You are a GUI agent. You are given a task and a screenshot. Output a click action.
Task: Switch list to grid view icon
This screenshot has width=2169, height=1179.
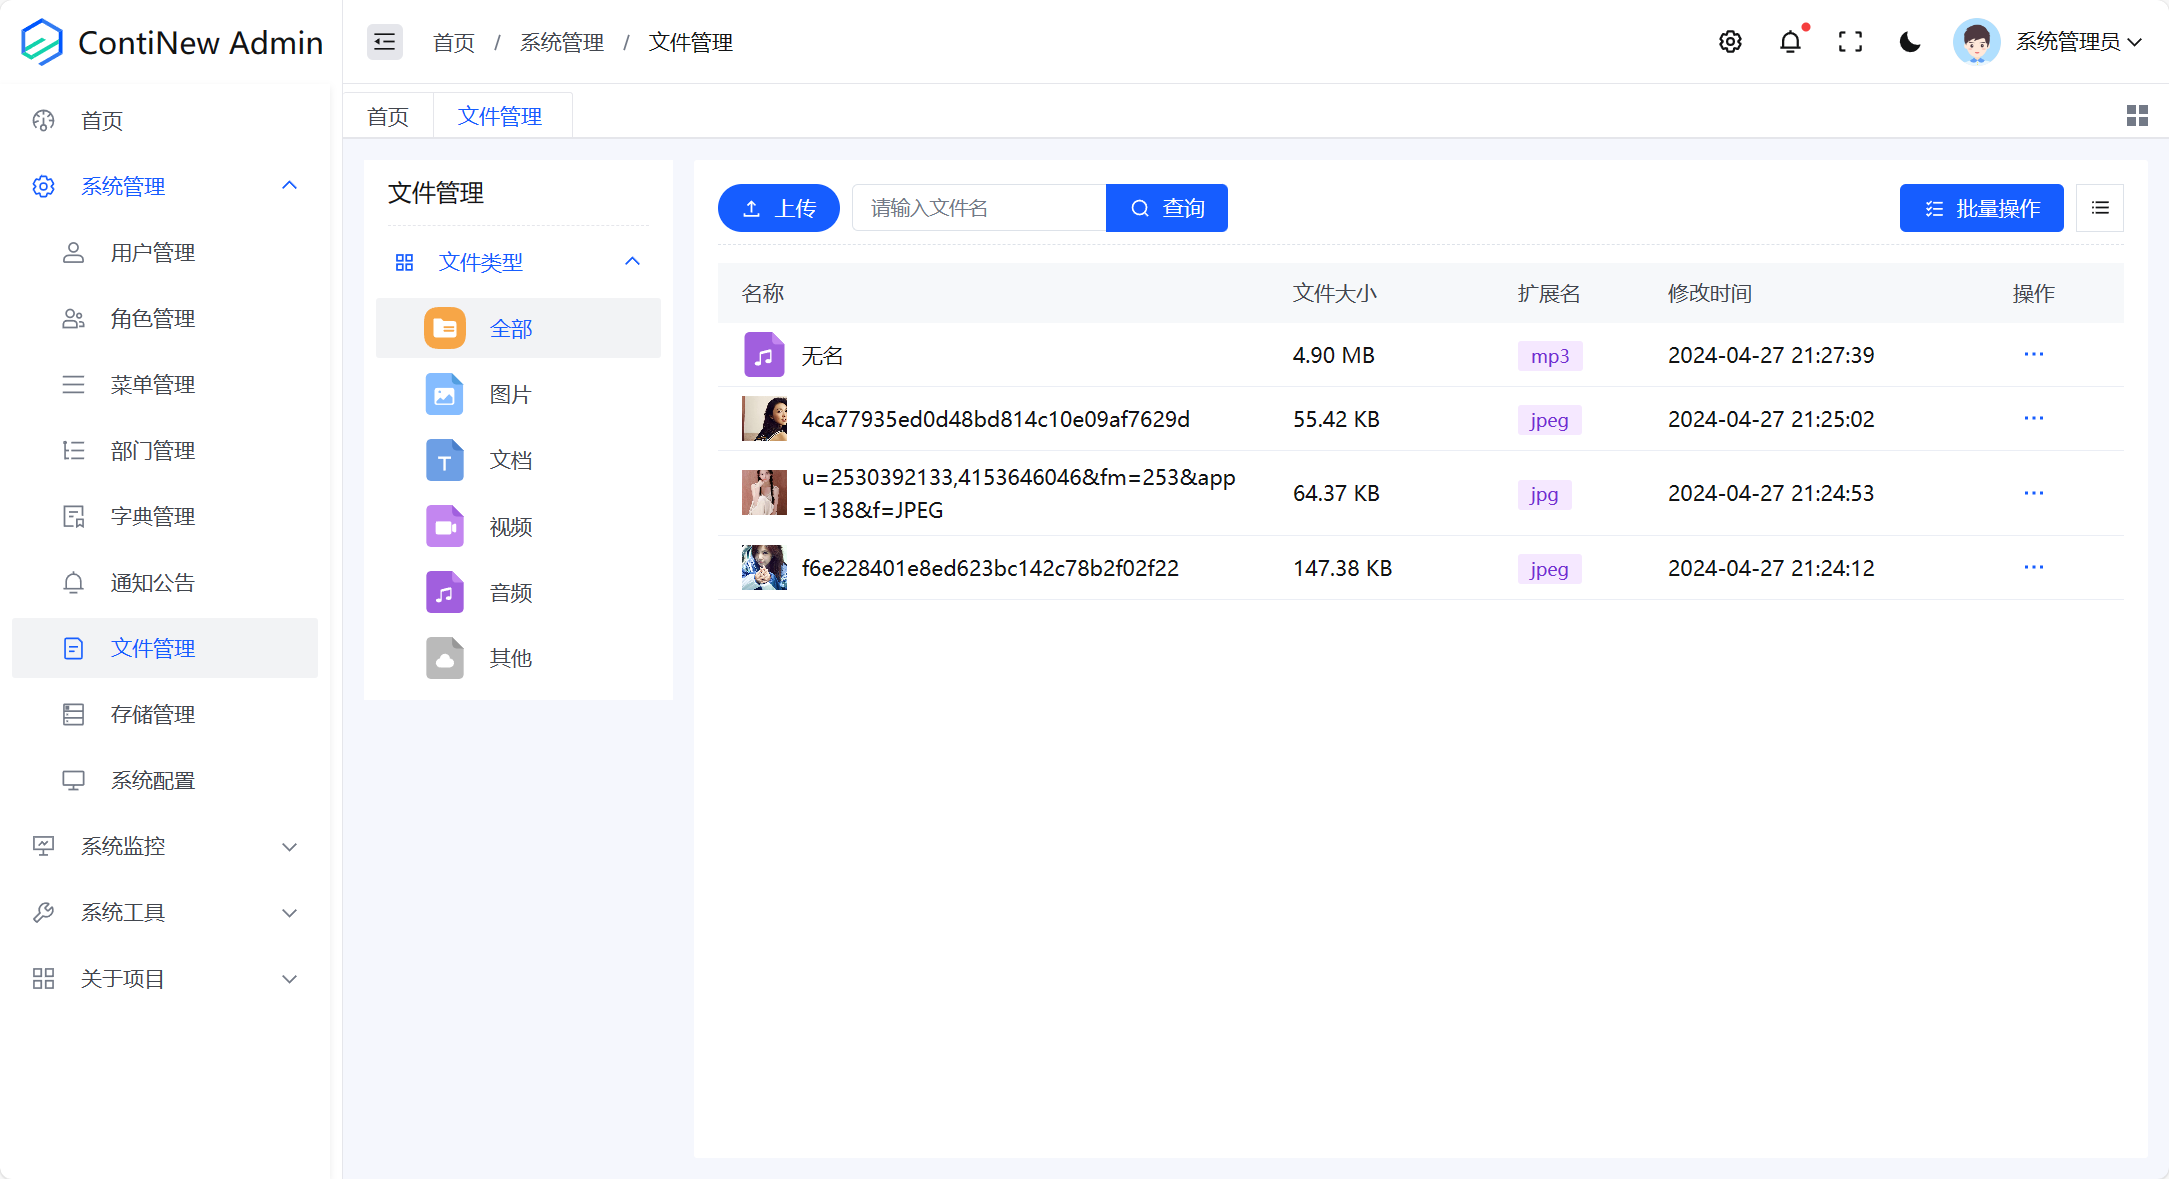pos(2137,115)
